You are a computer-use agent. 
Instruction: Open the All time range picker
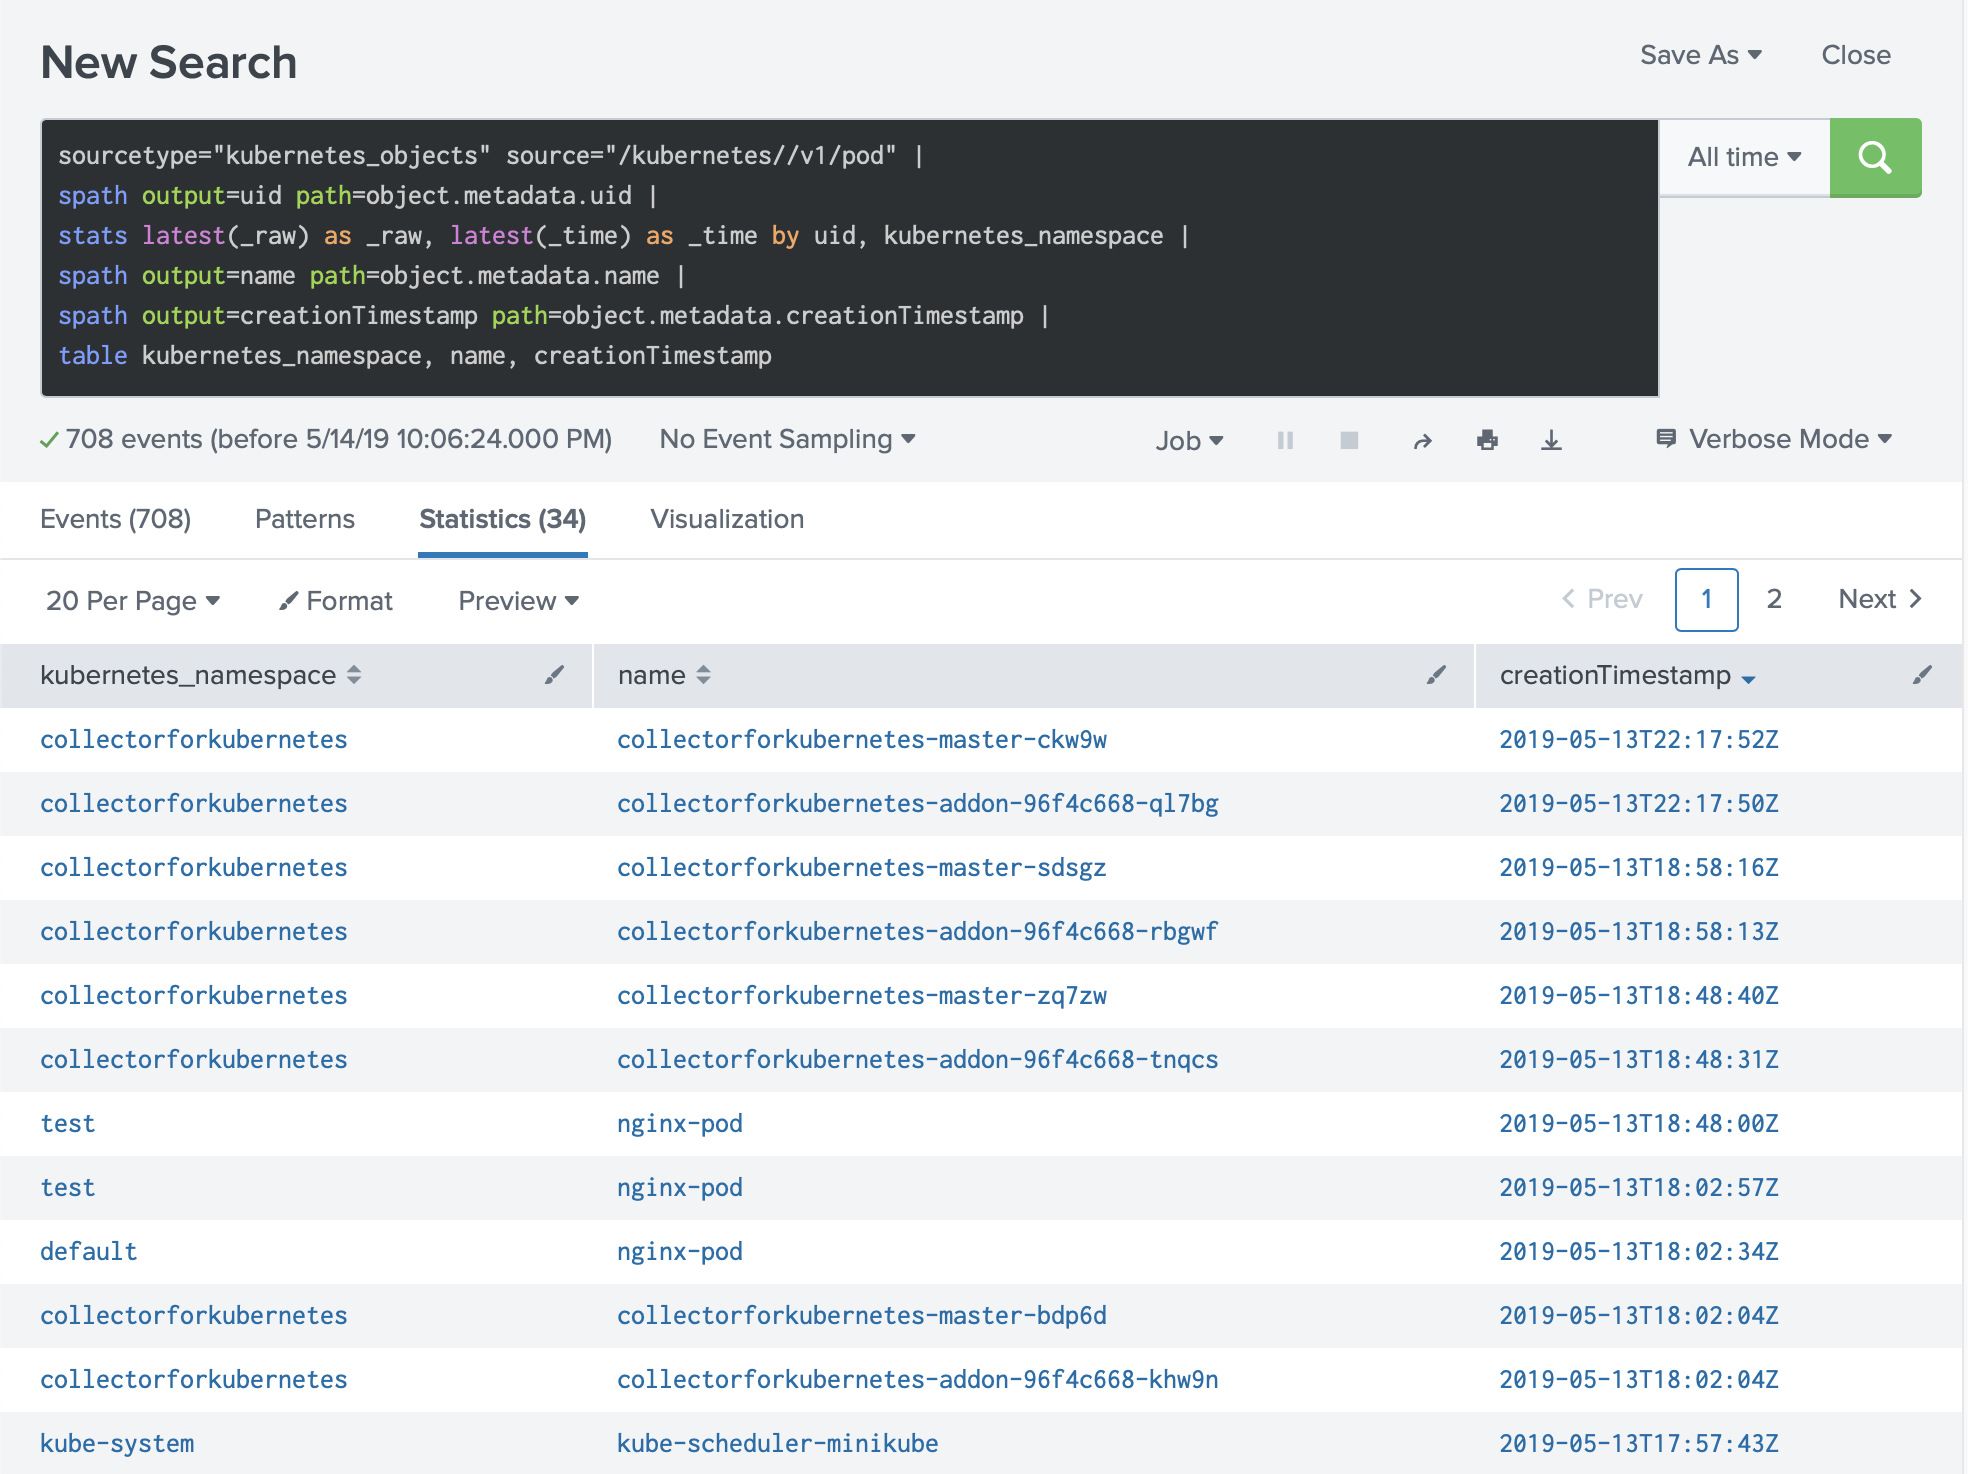[1744, 157]
